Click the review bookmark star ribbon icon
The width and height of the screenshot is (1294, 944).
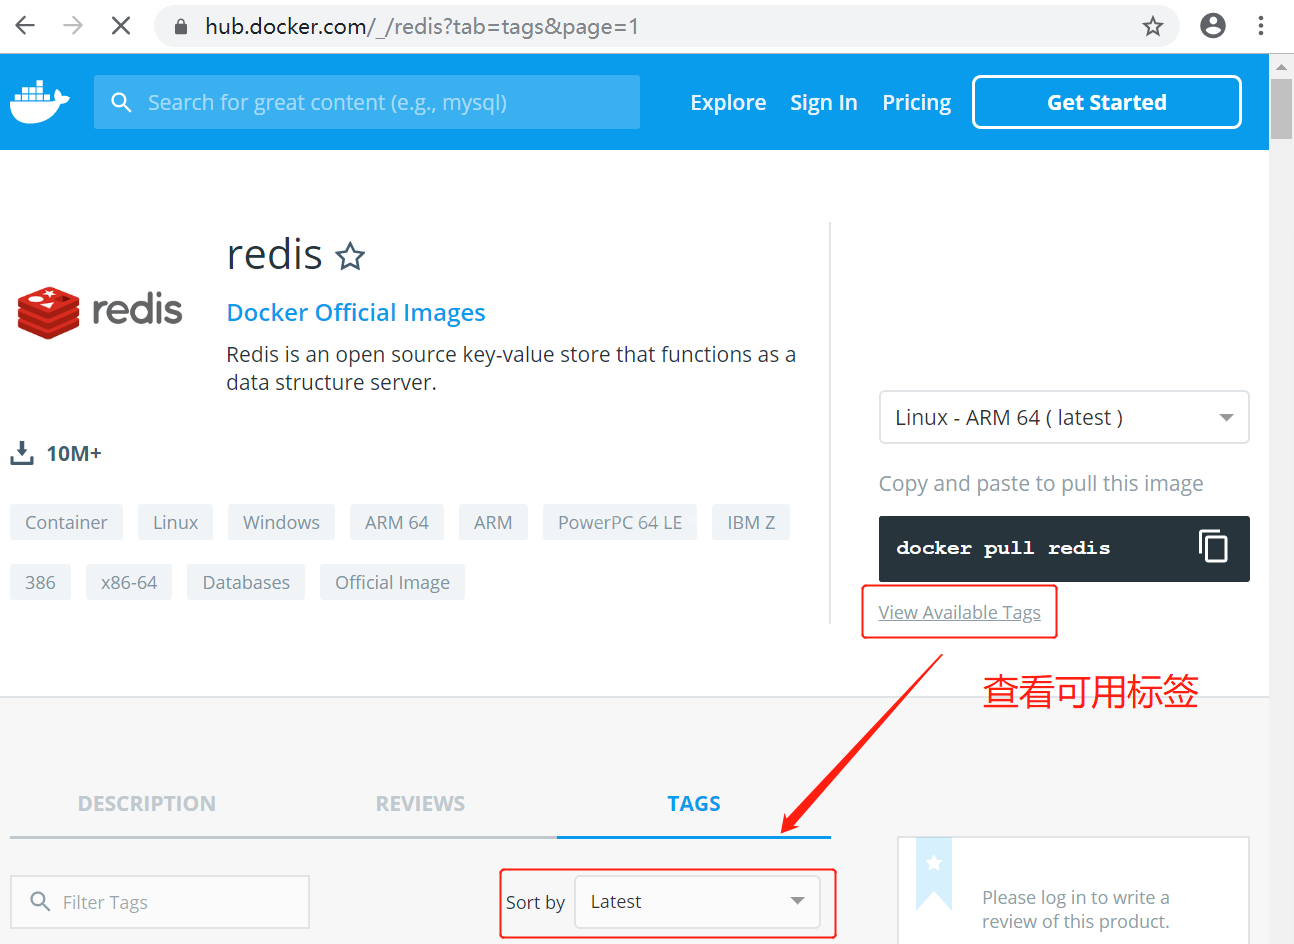coord(934,872)
